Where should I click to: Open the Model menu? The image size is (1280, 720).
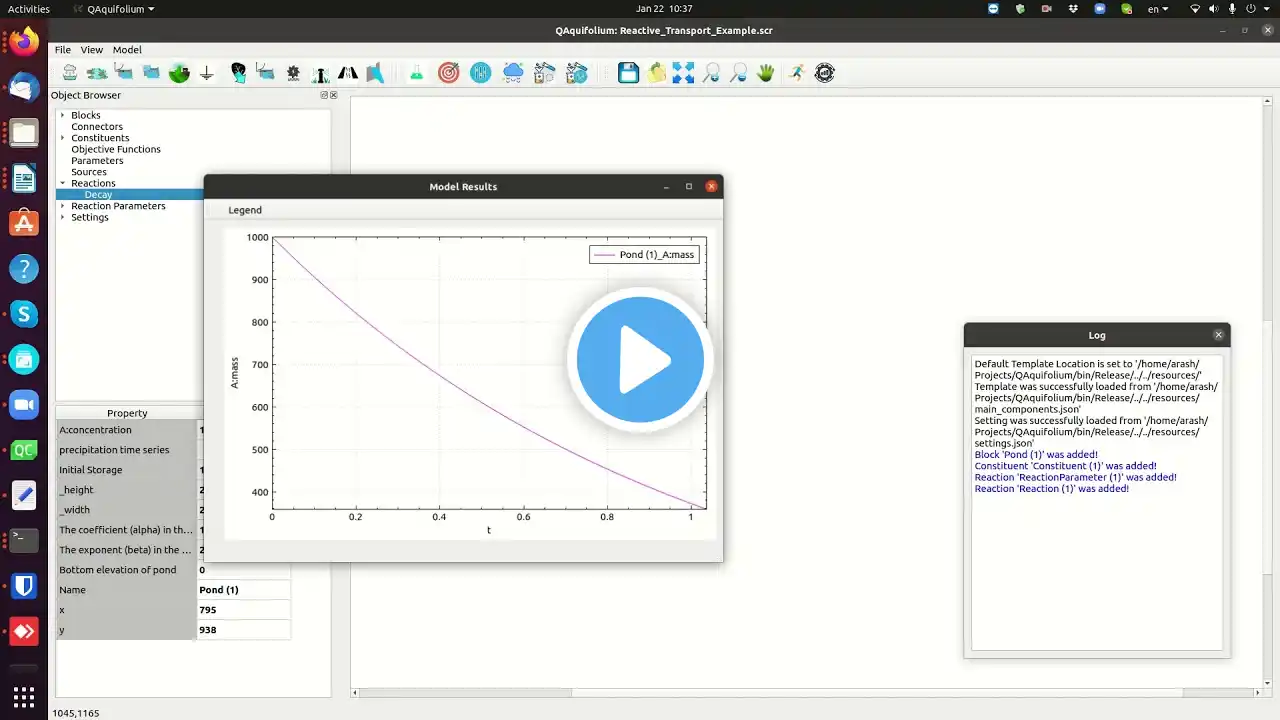[127, 49]
